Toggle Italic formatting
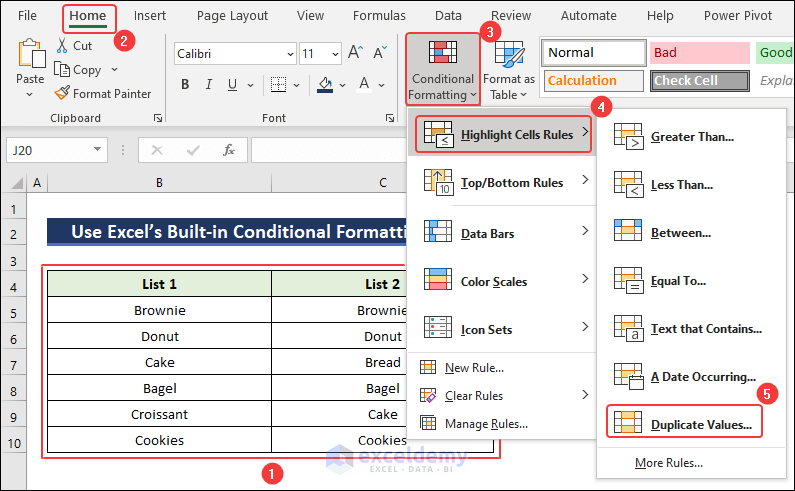This screenshot has height=491, width=795. pos(209,84)
